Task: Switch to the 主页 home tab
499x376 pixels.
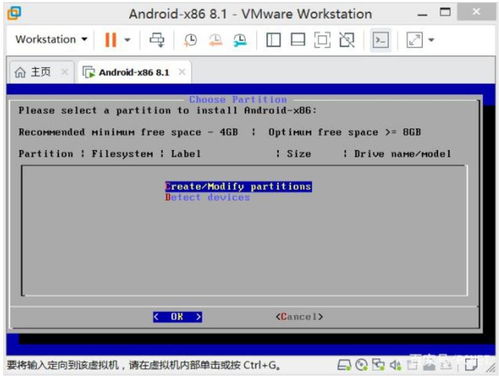Action: click(x=41, y=72)
